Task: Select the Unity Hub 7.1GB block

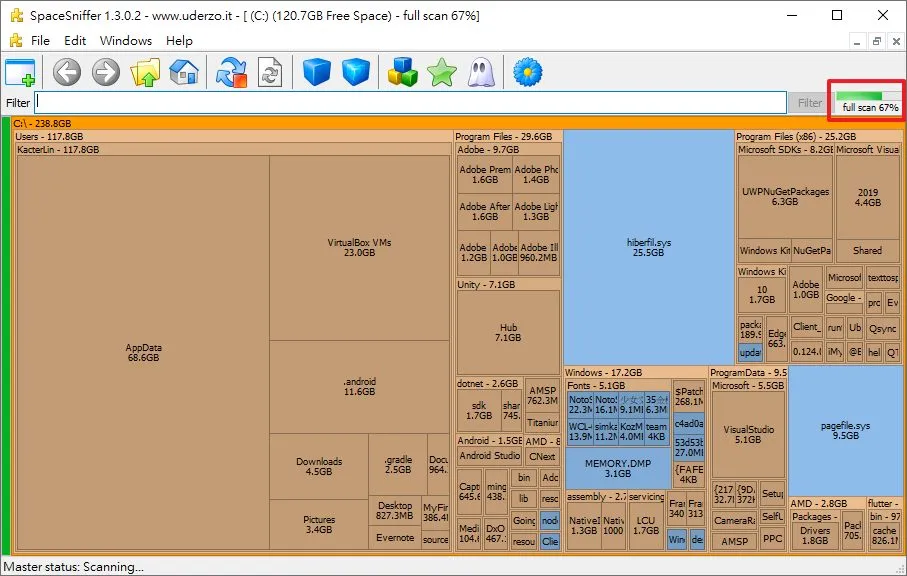Action: coord(508,333)
